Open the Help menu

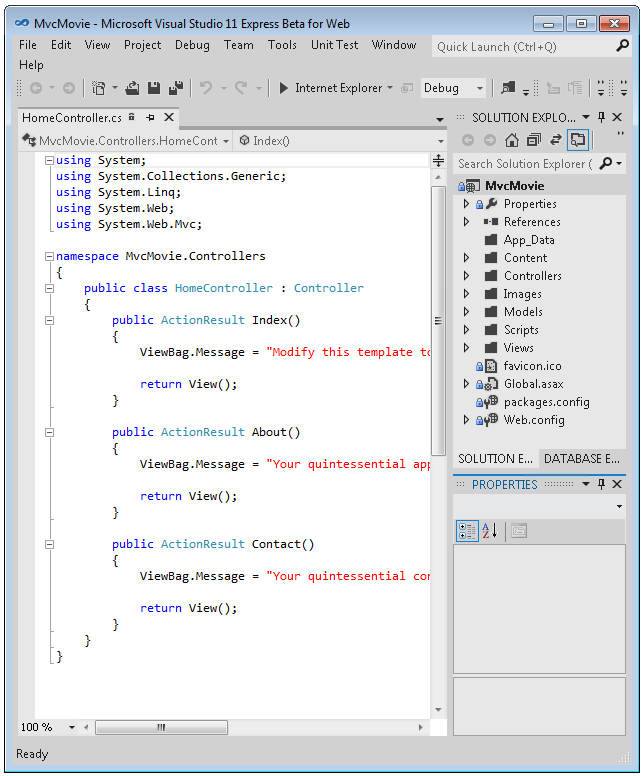(x=31, y=65)
